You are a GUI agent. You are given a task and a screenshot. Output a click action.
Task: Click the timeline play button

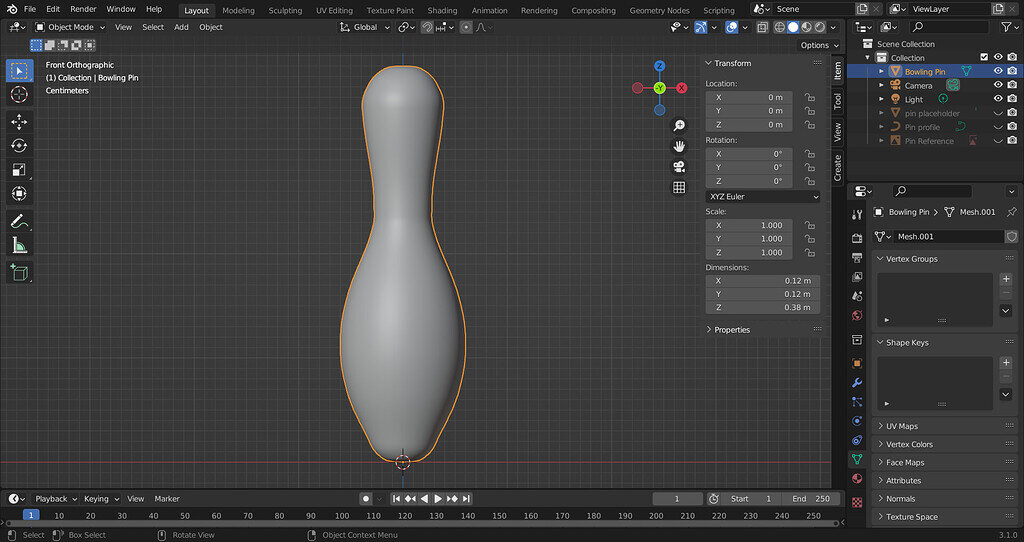(438, 498)
